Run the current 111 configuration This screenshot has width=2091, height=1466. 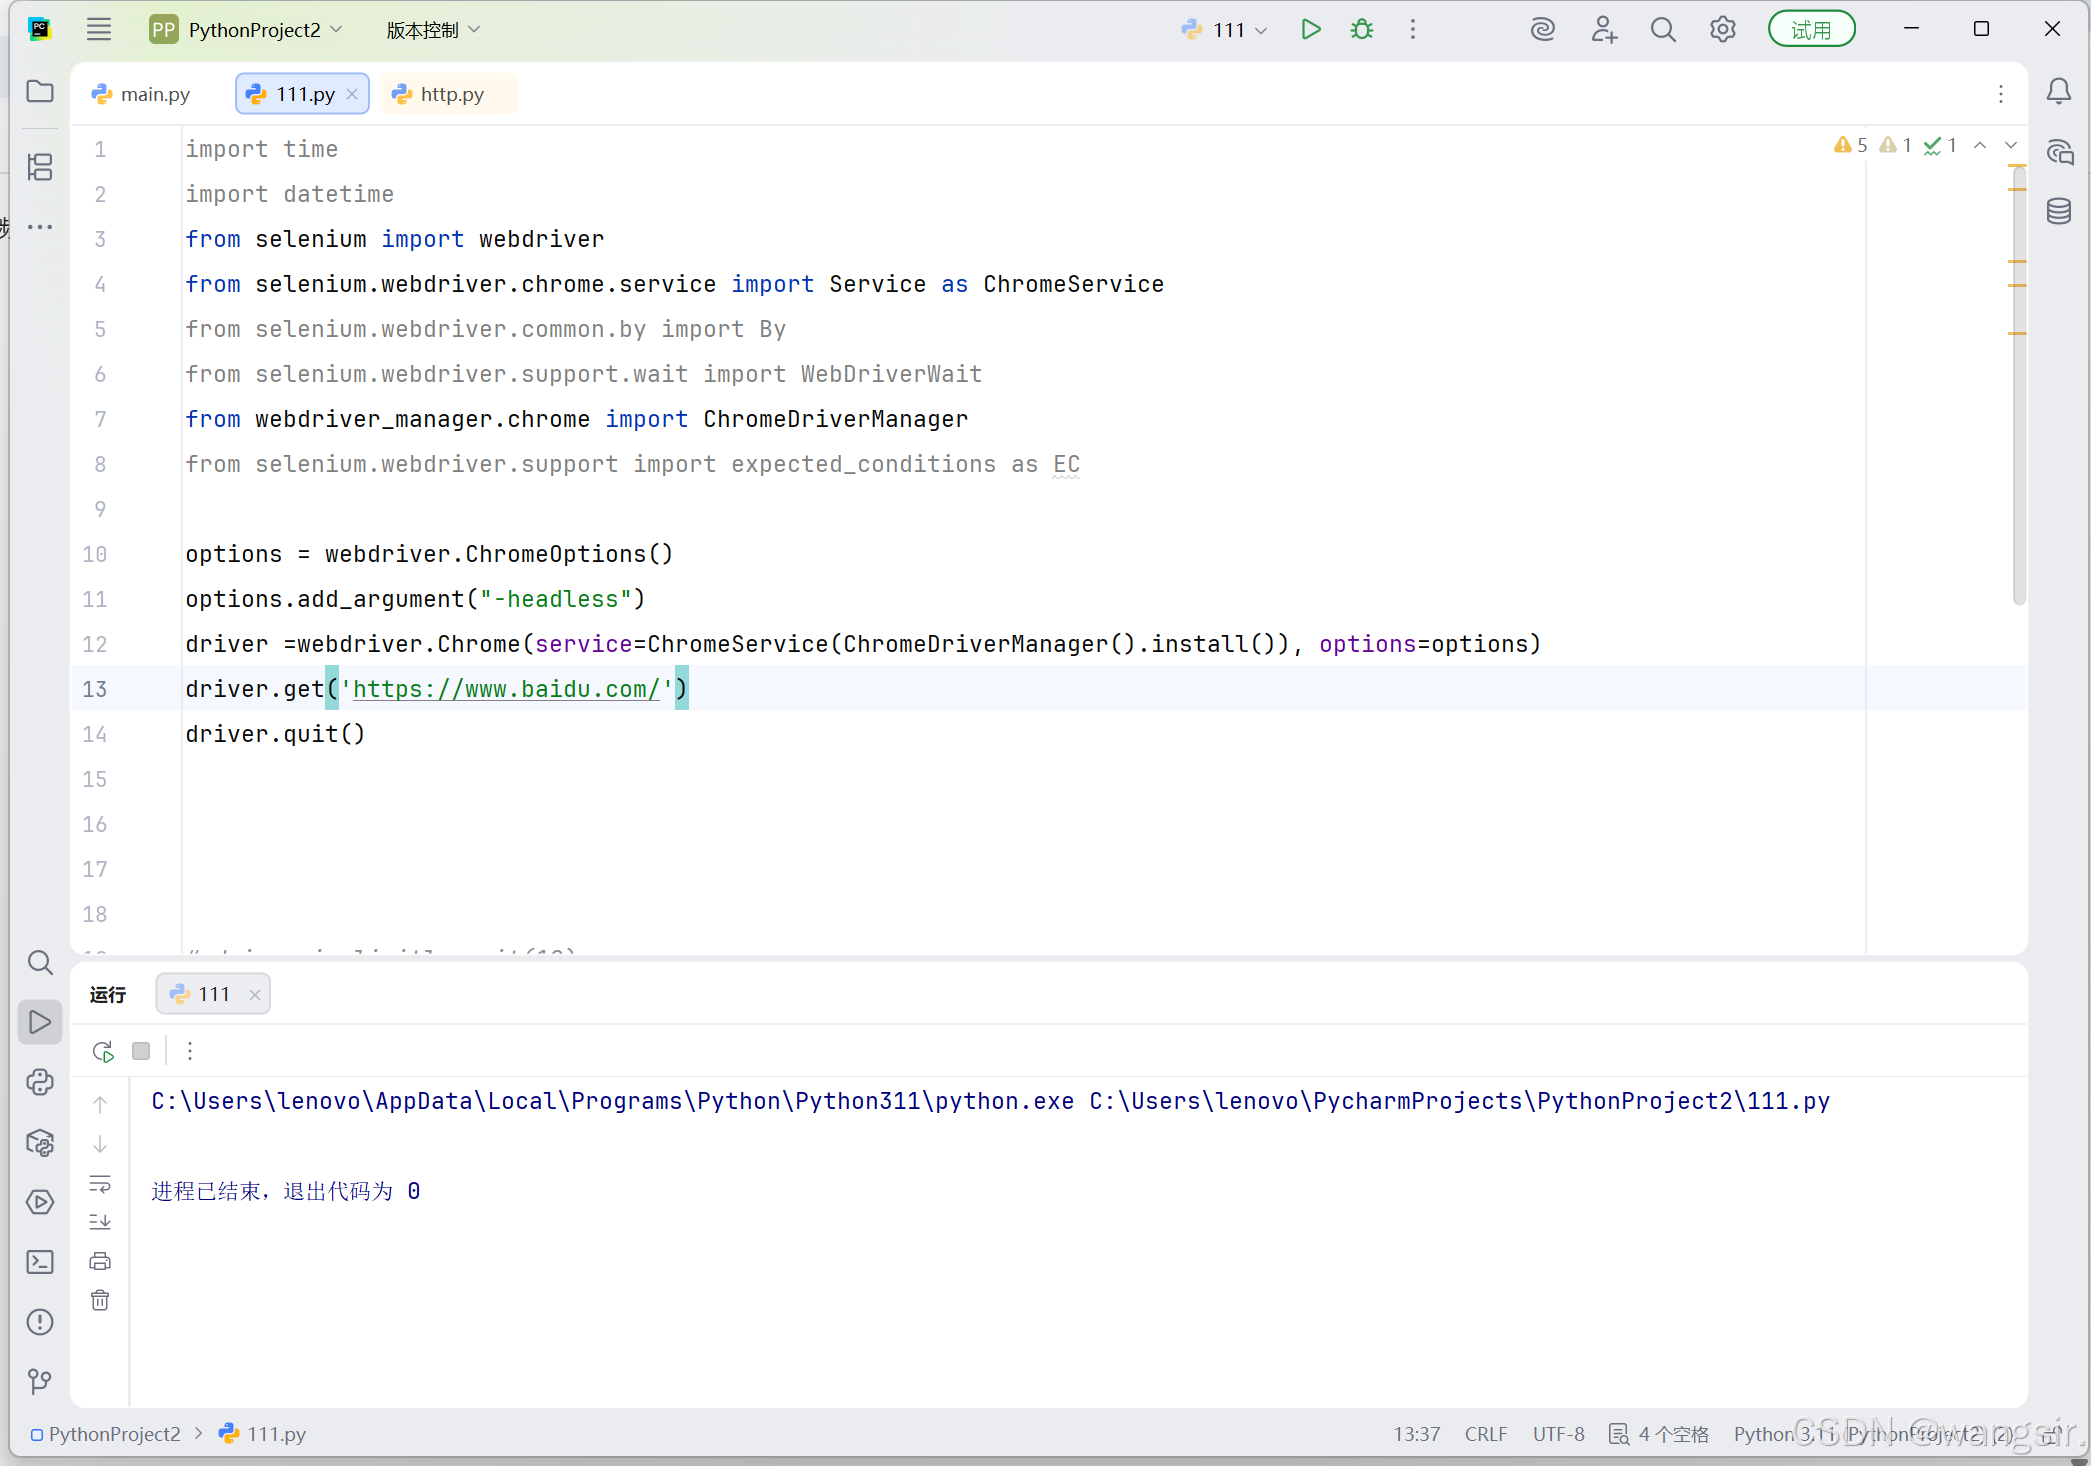[1310, 30]
